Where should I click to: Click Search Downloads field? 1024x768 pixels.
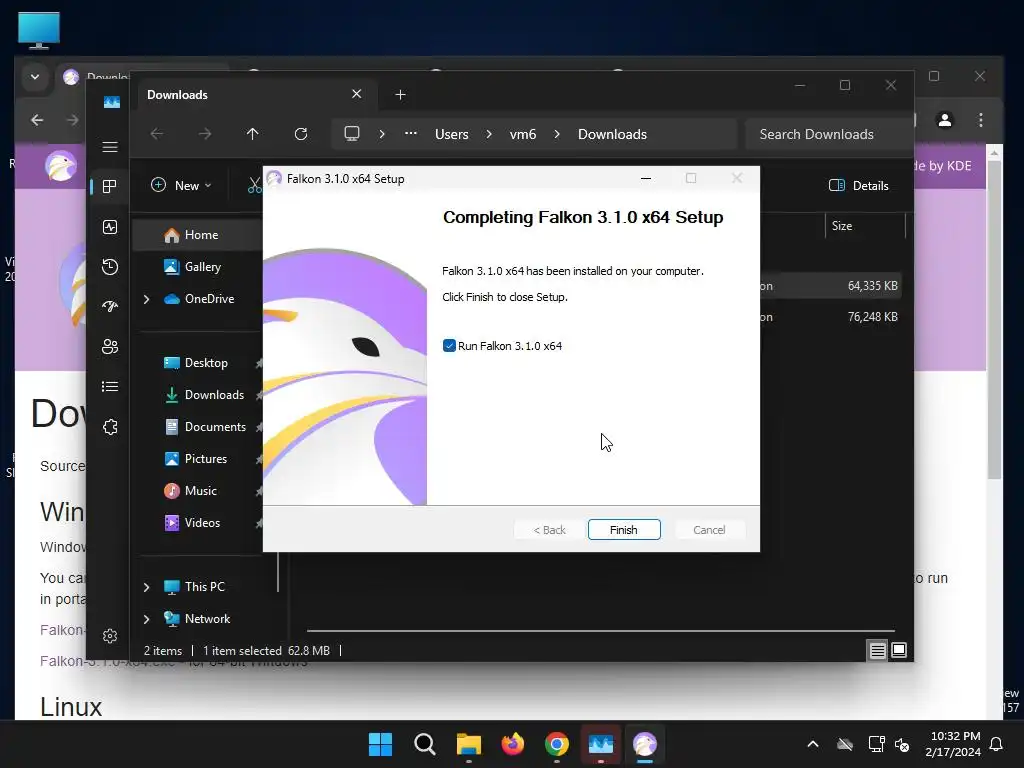click(x=828, y=134)
